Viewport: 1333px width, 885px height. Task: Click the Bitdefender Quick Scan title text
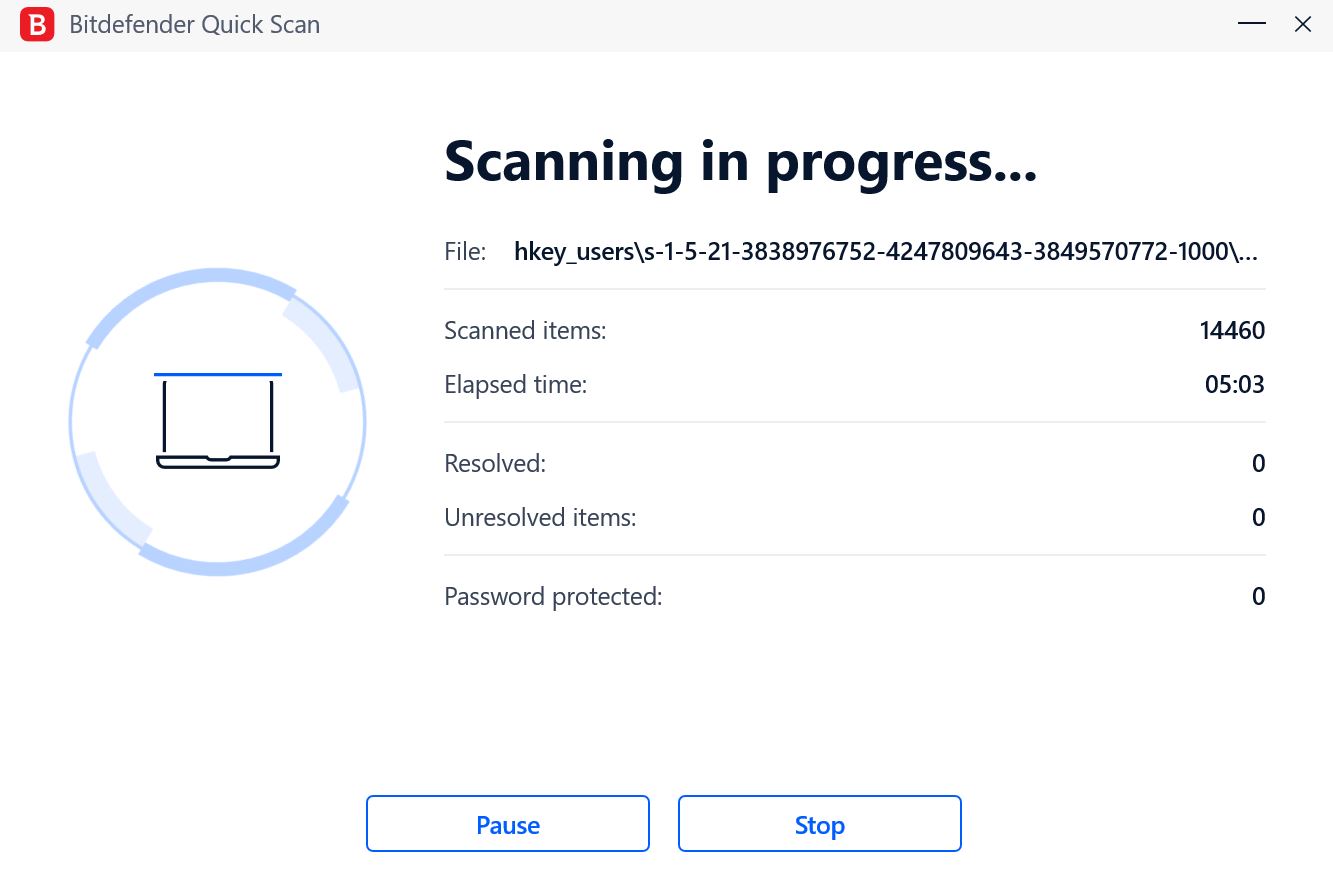[195, 25]
